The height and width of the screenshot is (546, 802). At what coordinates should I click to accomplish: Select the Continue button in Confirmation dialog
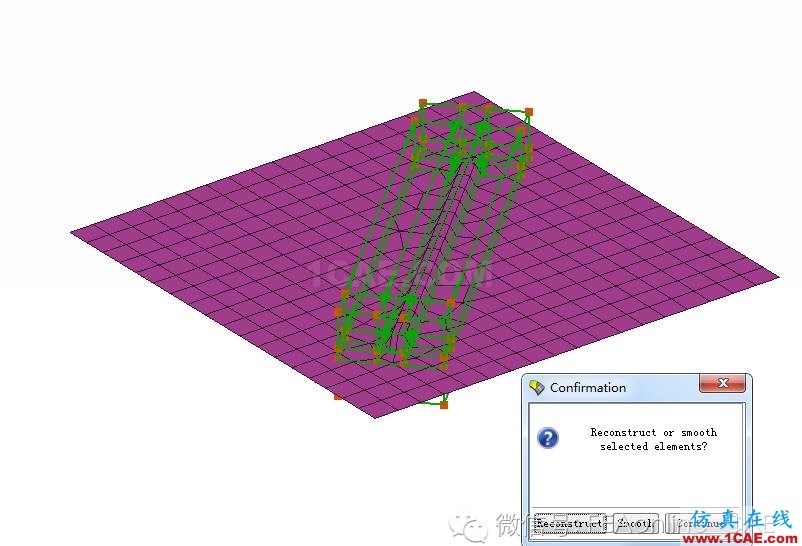click(702, 523)
